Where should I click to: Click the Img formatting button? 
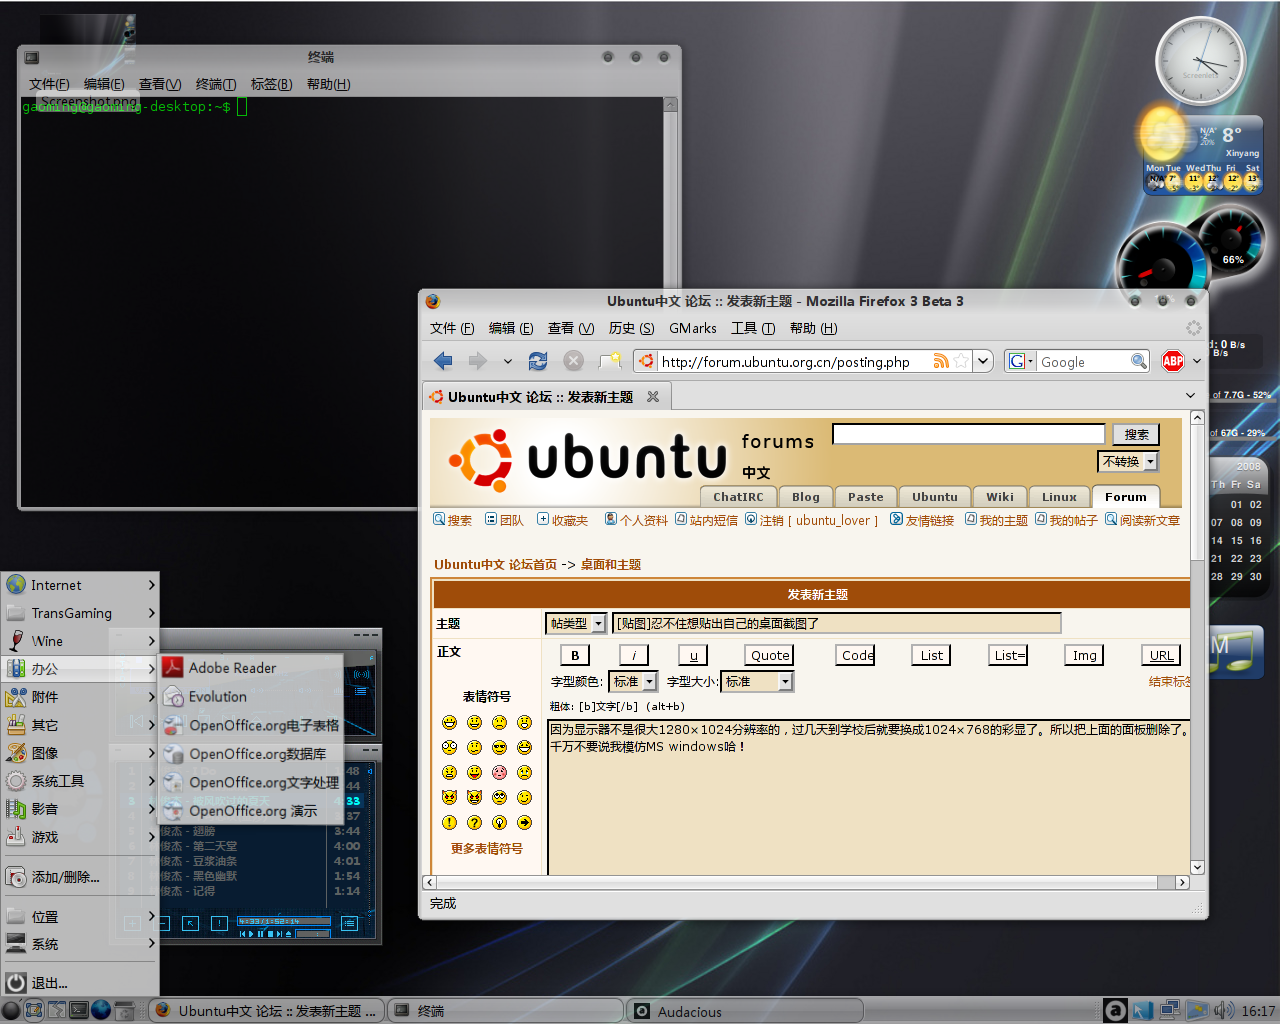1085,655
